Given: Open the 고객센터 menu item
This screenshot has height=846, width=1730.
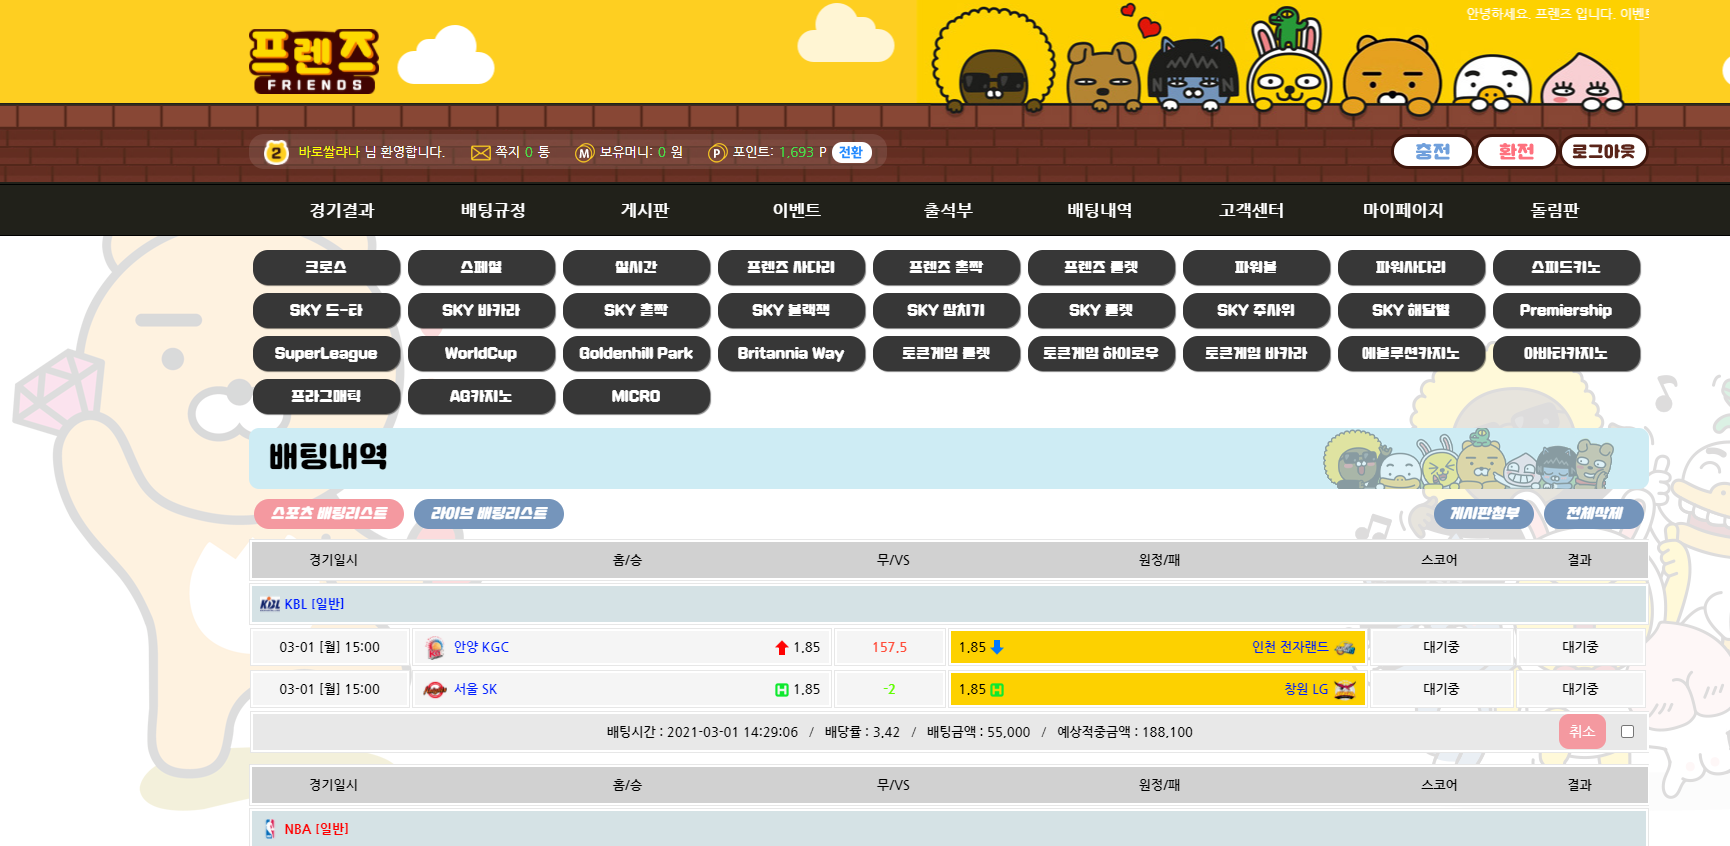Looking at the screenshot, I should pyautogui.click(x=1251, y=210).
